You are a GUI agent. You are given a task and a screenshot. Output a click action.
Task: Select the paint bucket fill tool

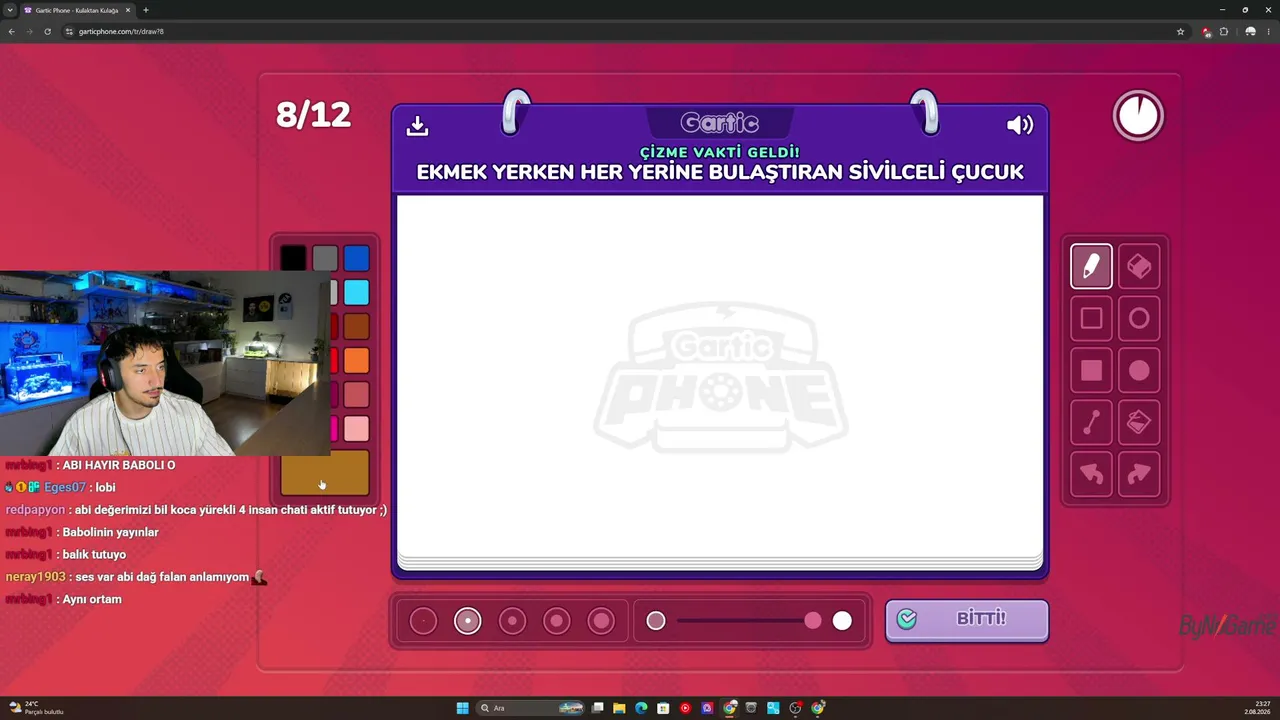(x=1139, y=423)
